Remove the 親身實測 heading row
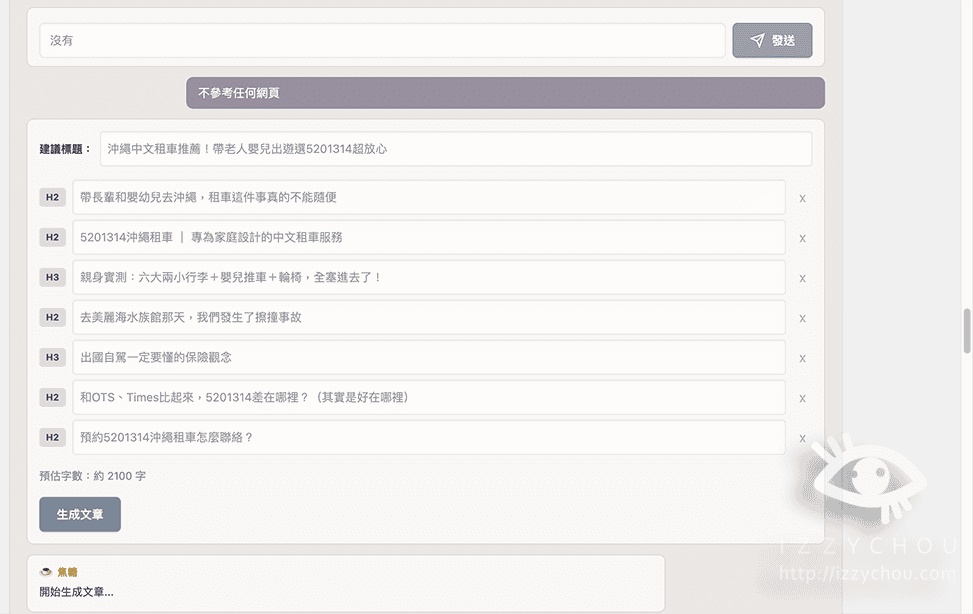 tap(802, 279)
